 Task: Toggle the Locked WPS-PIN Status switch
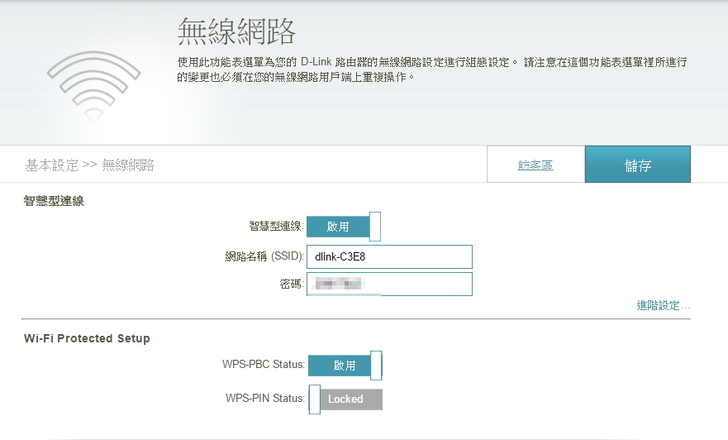click(345, 399)
